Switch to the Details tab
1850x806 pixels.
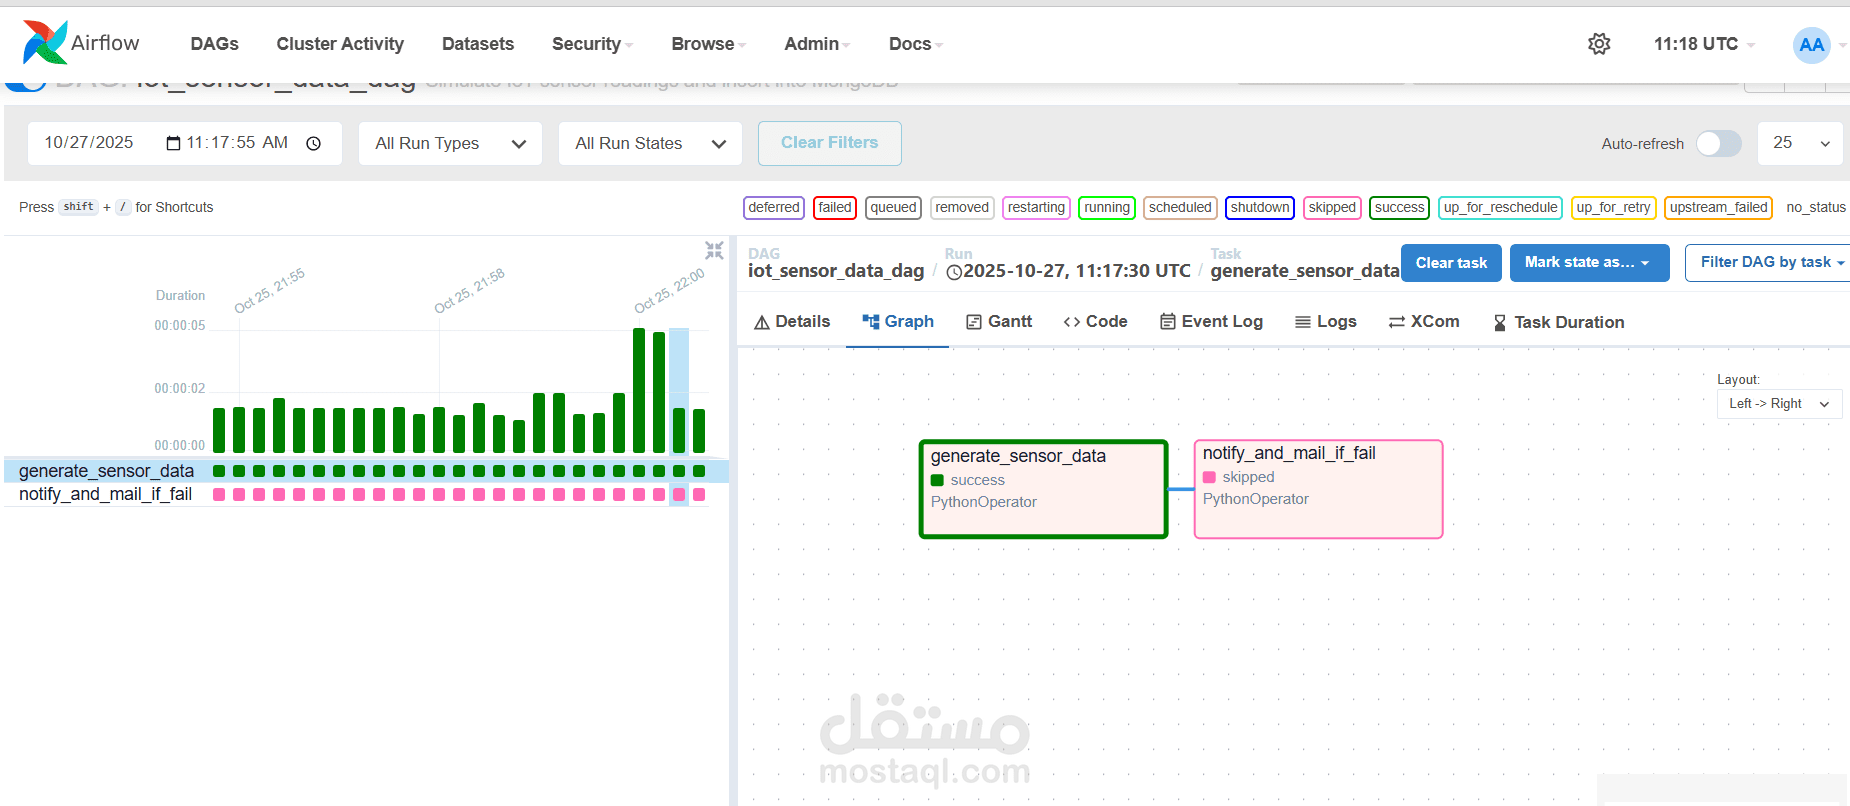click(792, 321)
